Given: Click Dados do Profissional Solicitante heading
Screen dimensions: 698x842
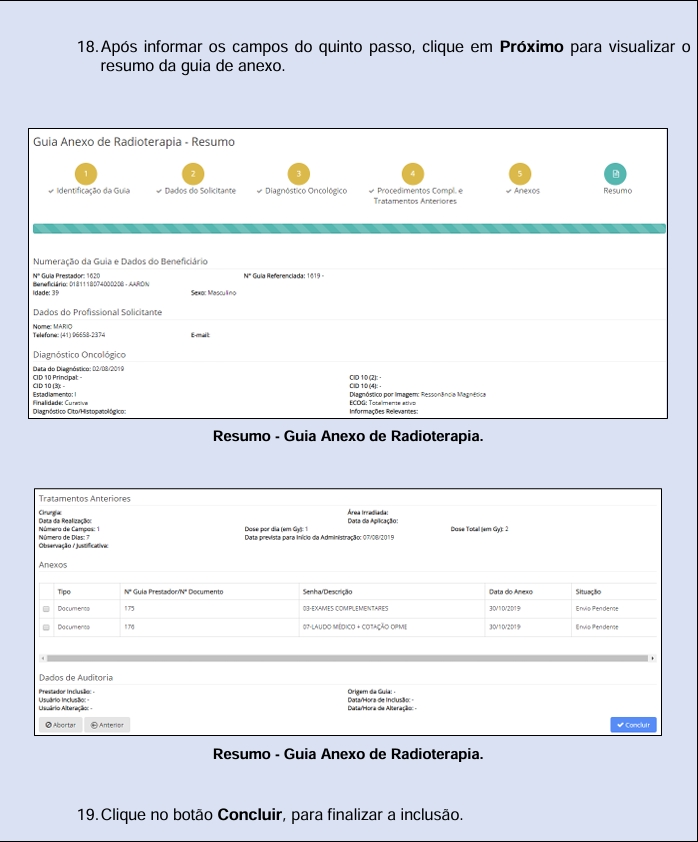Looking at the screenshot, I should point(97,312).
